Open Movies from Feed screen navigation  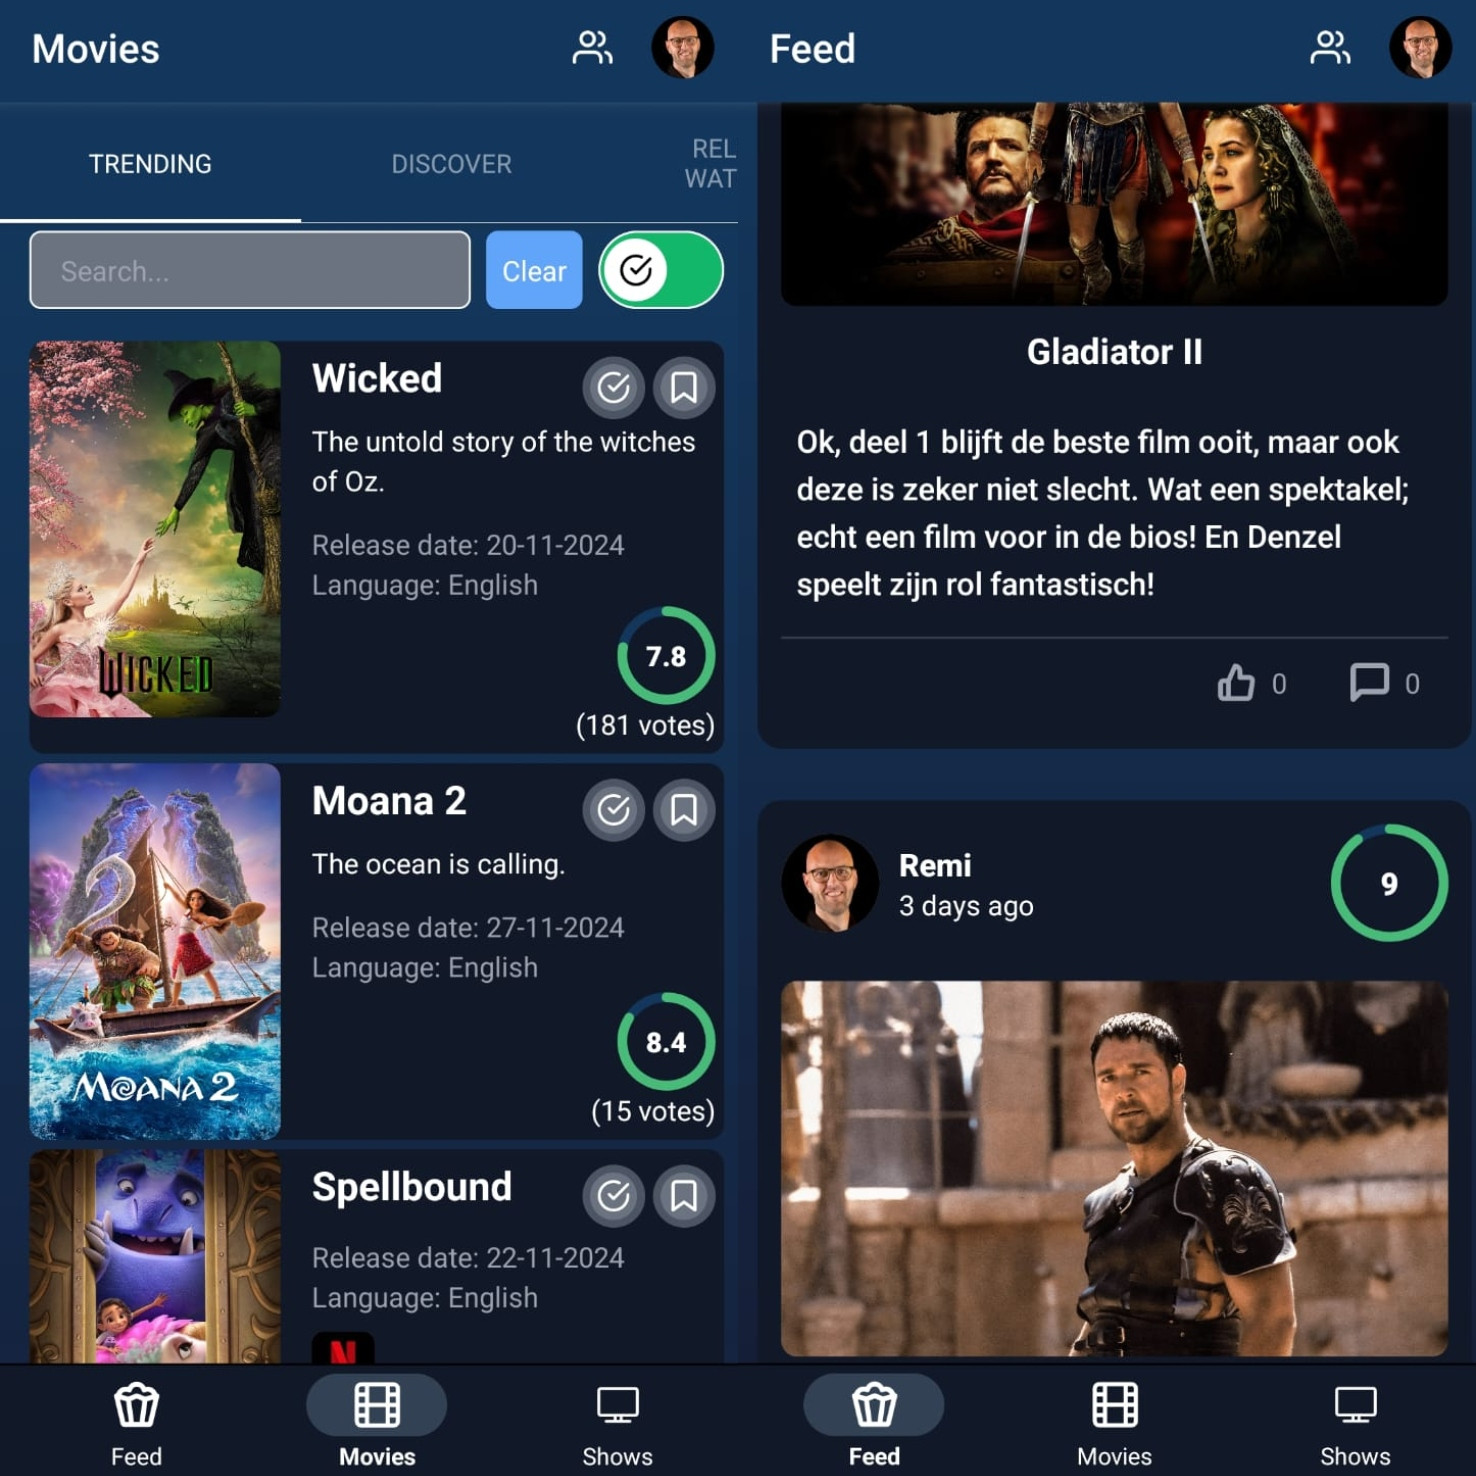click(x=1114, y=1424)
